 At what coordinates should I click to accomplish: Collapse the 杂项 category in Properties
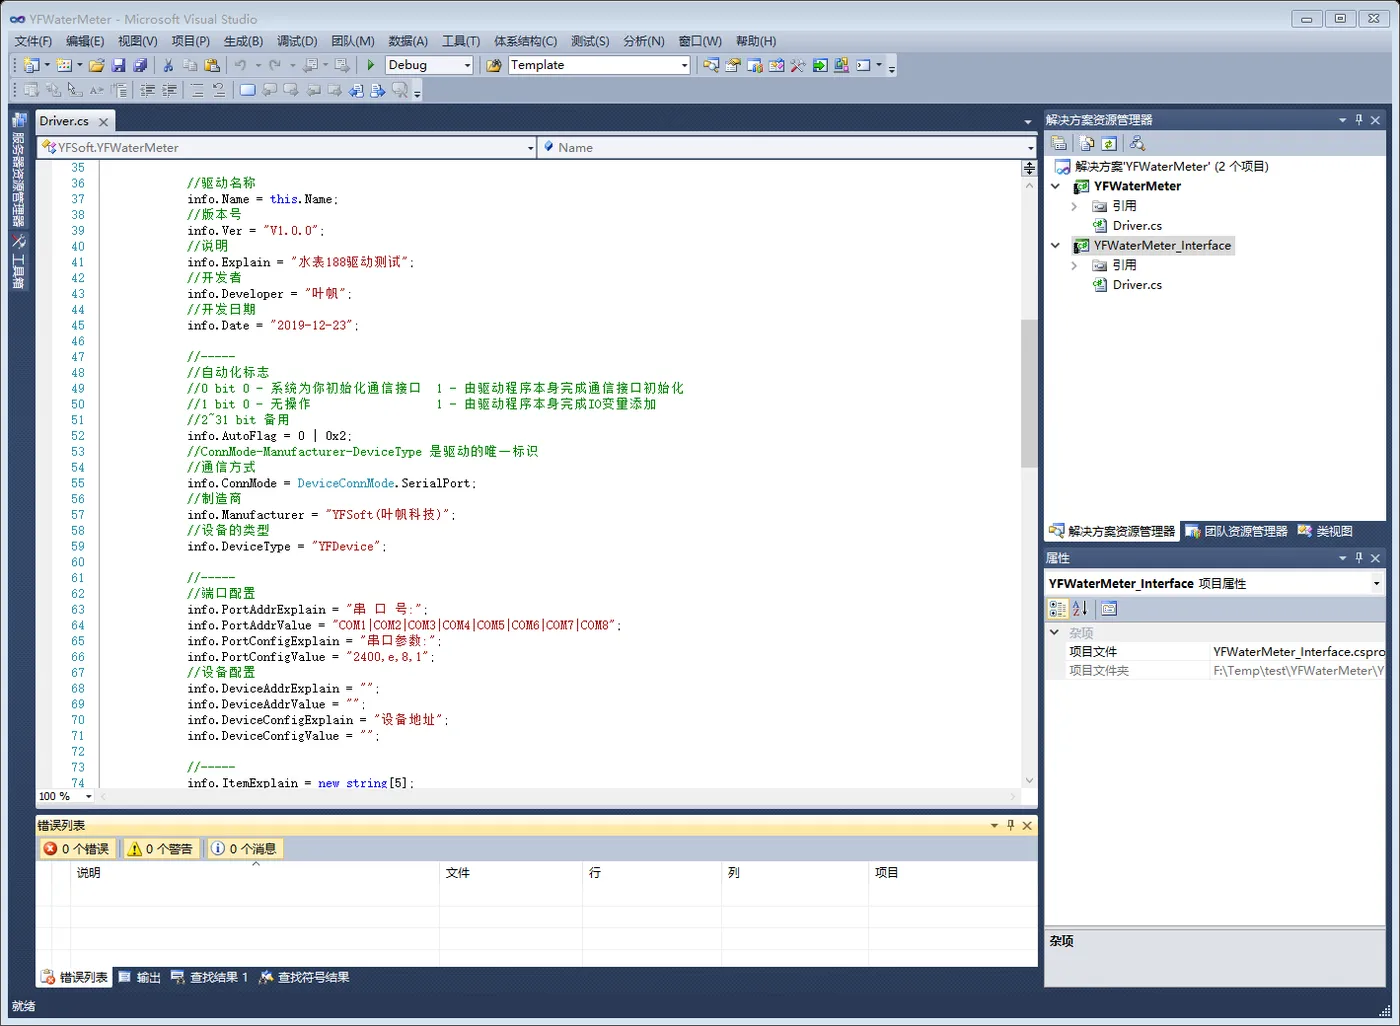click(1054, 632)
